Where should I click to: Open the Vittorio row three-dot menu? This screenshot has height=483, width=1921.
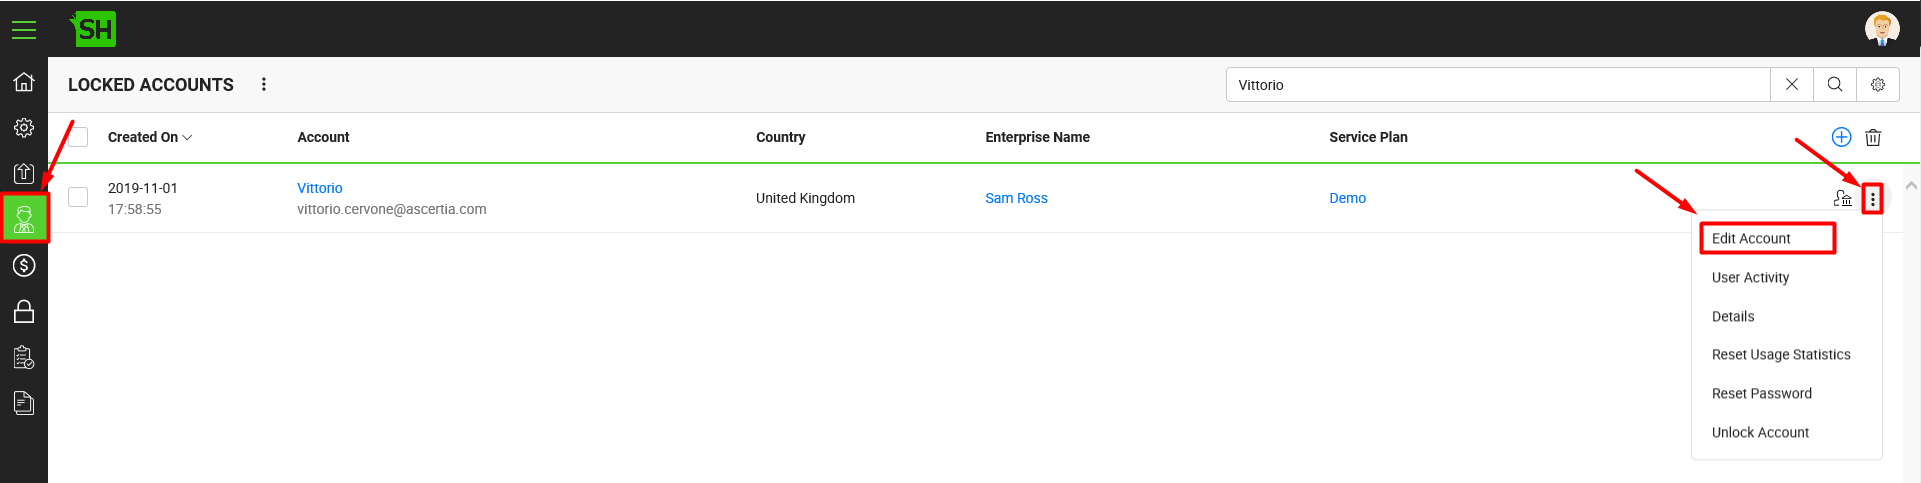[1873, 199]
